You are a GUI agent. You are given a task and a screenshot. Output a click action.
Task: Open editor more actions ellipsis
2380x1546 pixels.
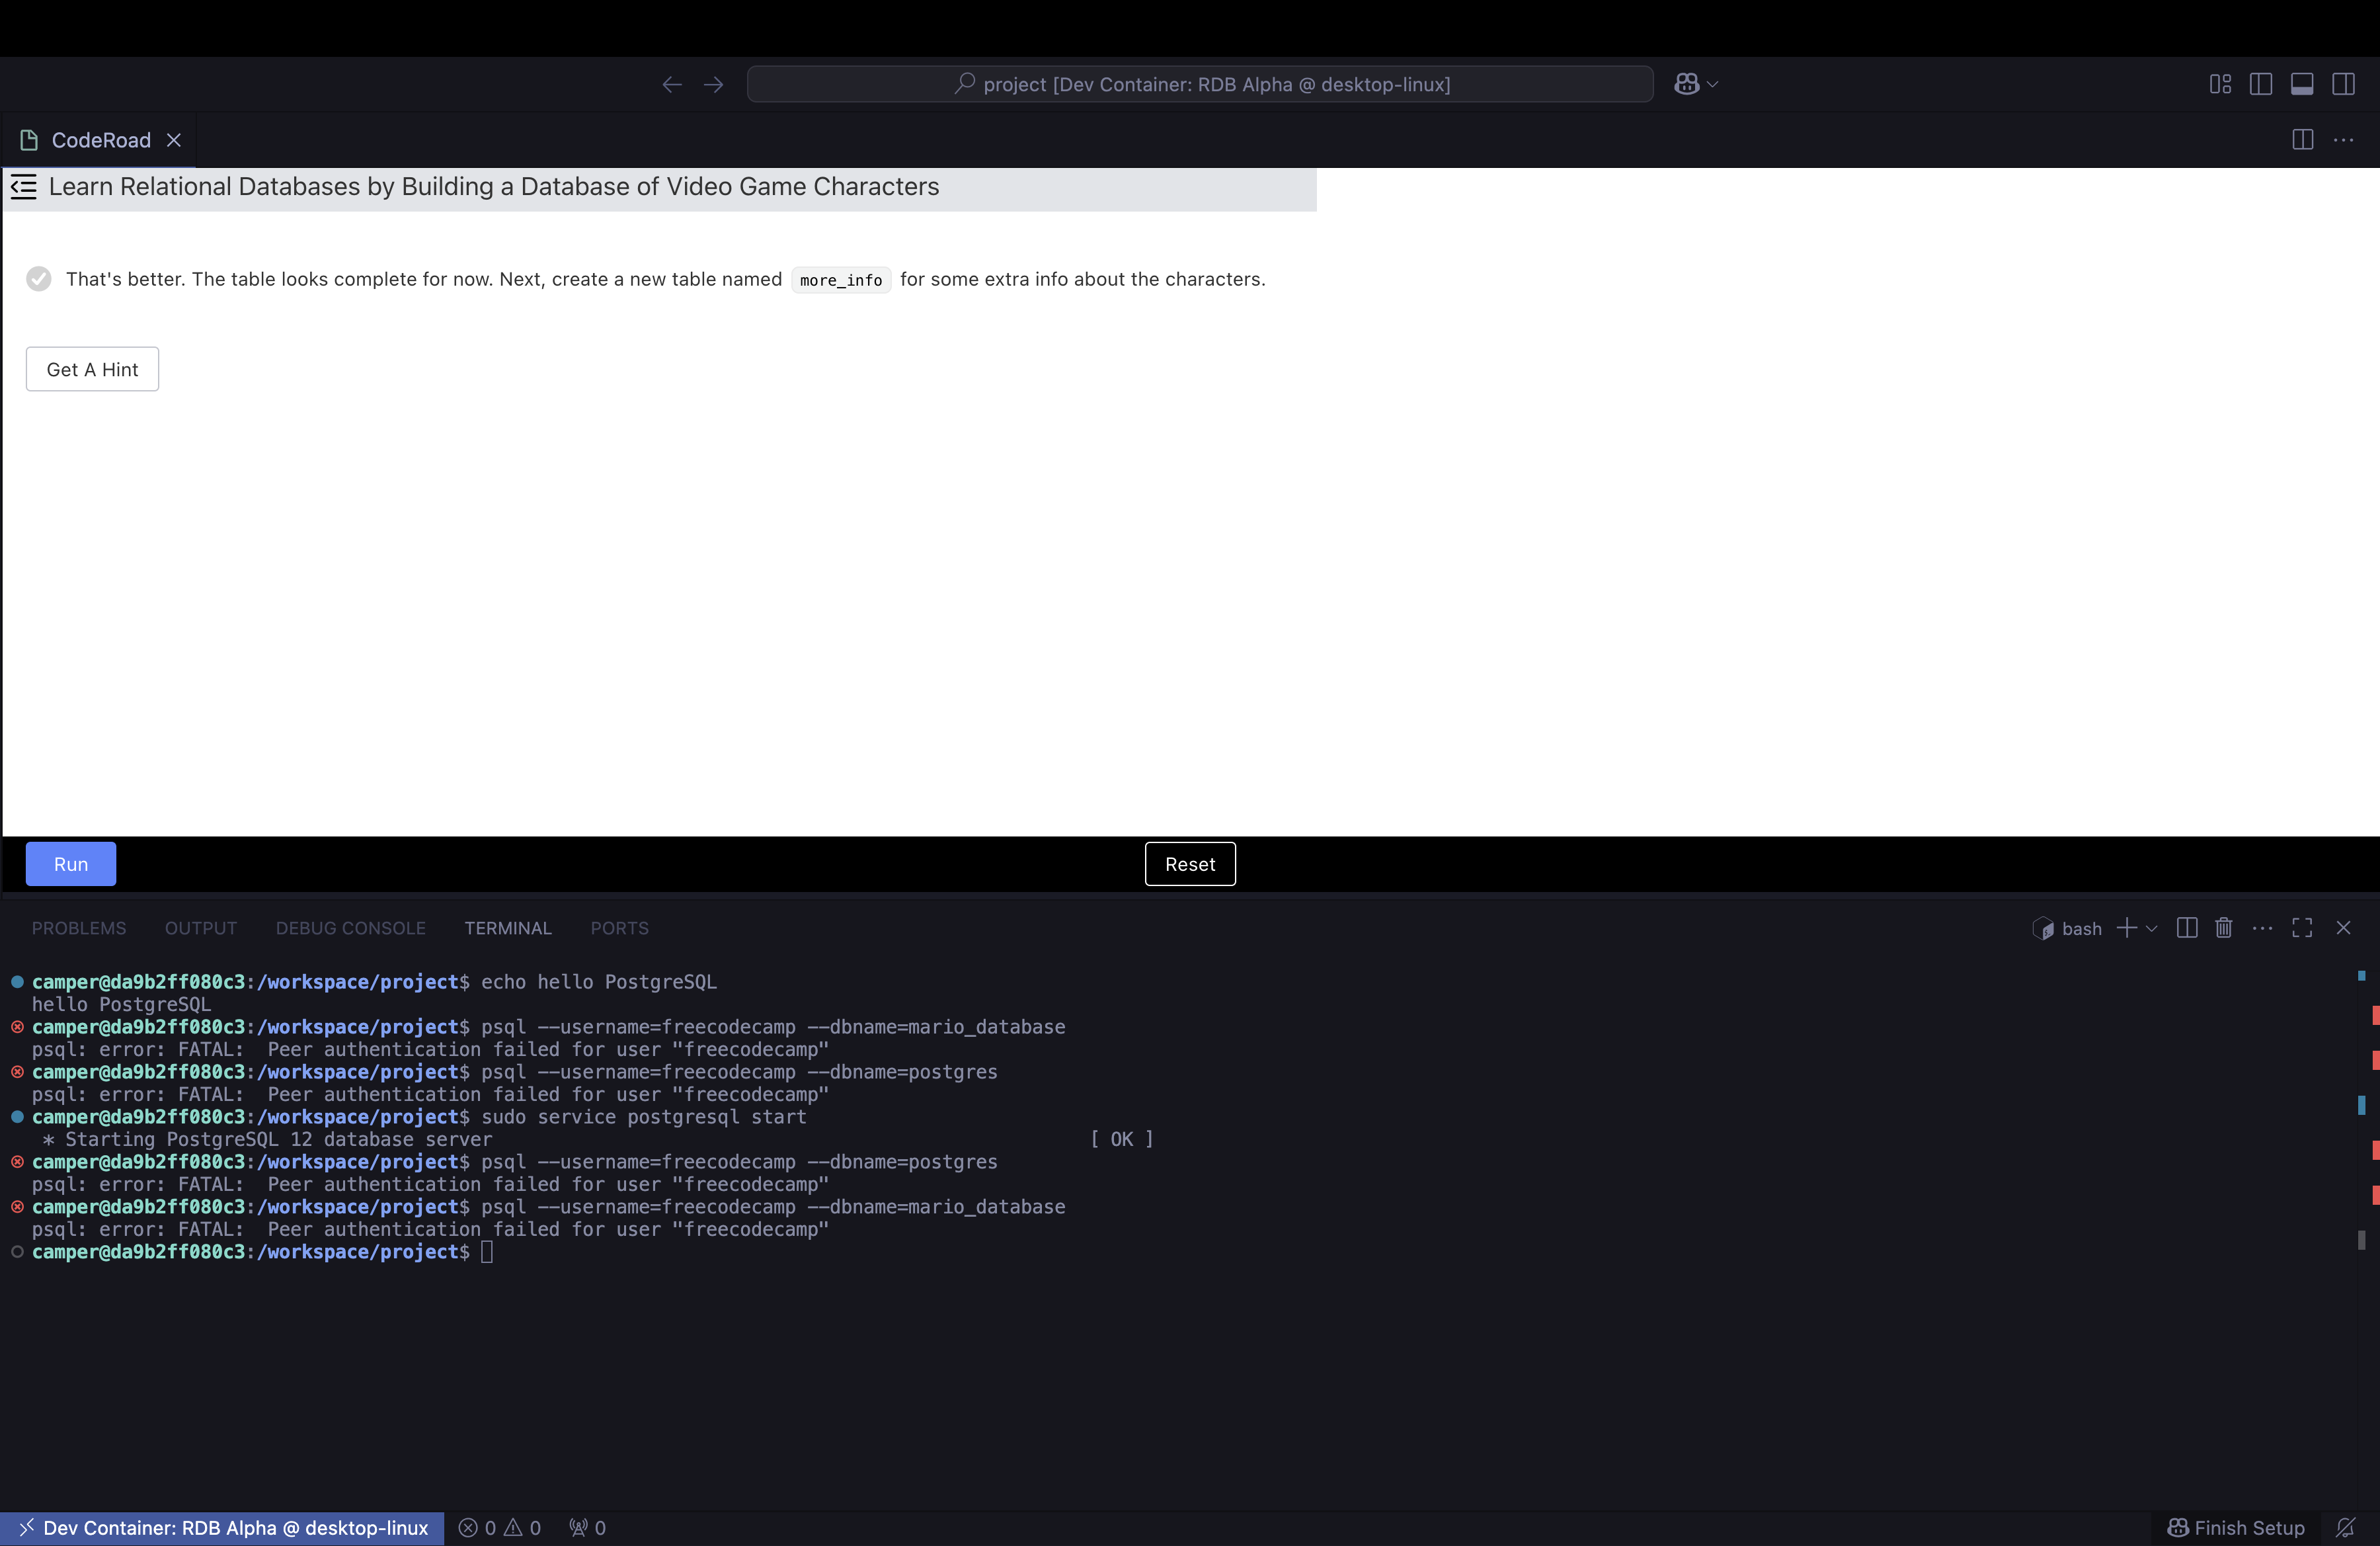[x=2343, y=140]
